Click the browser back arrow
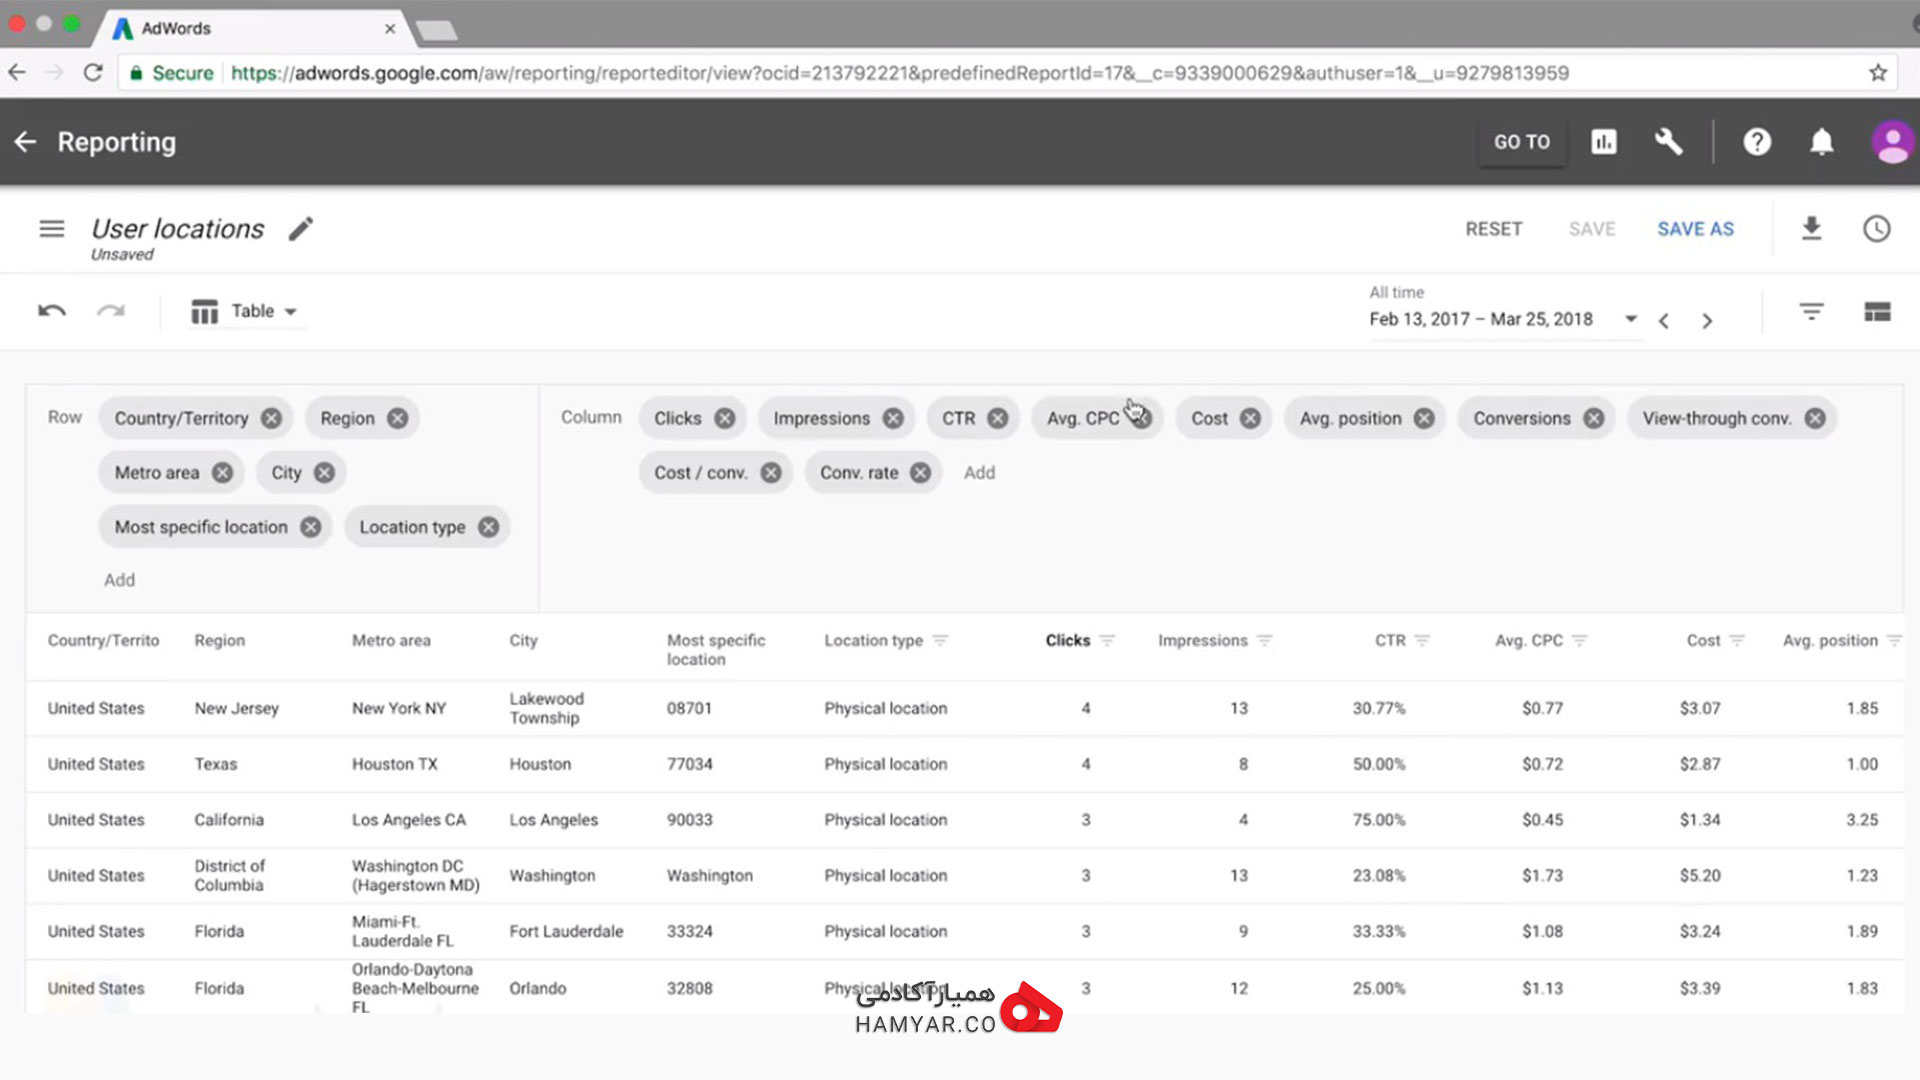This screenshot has width=1920, height=1080. click(17, 73)
